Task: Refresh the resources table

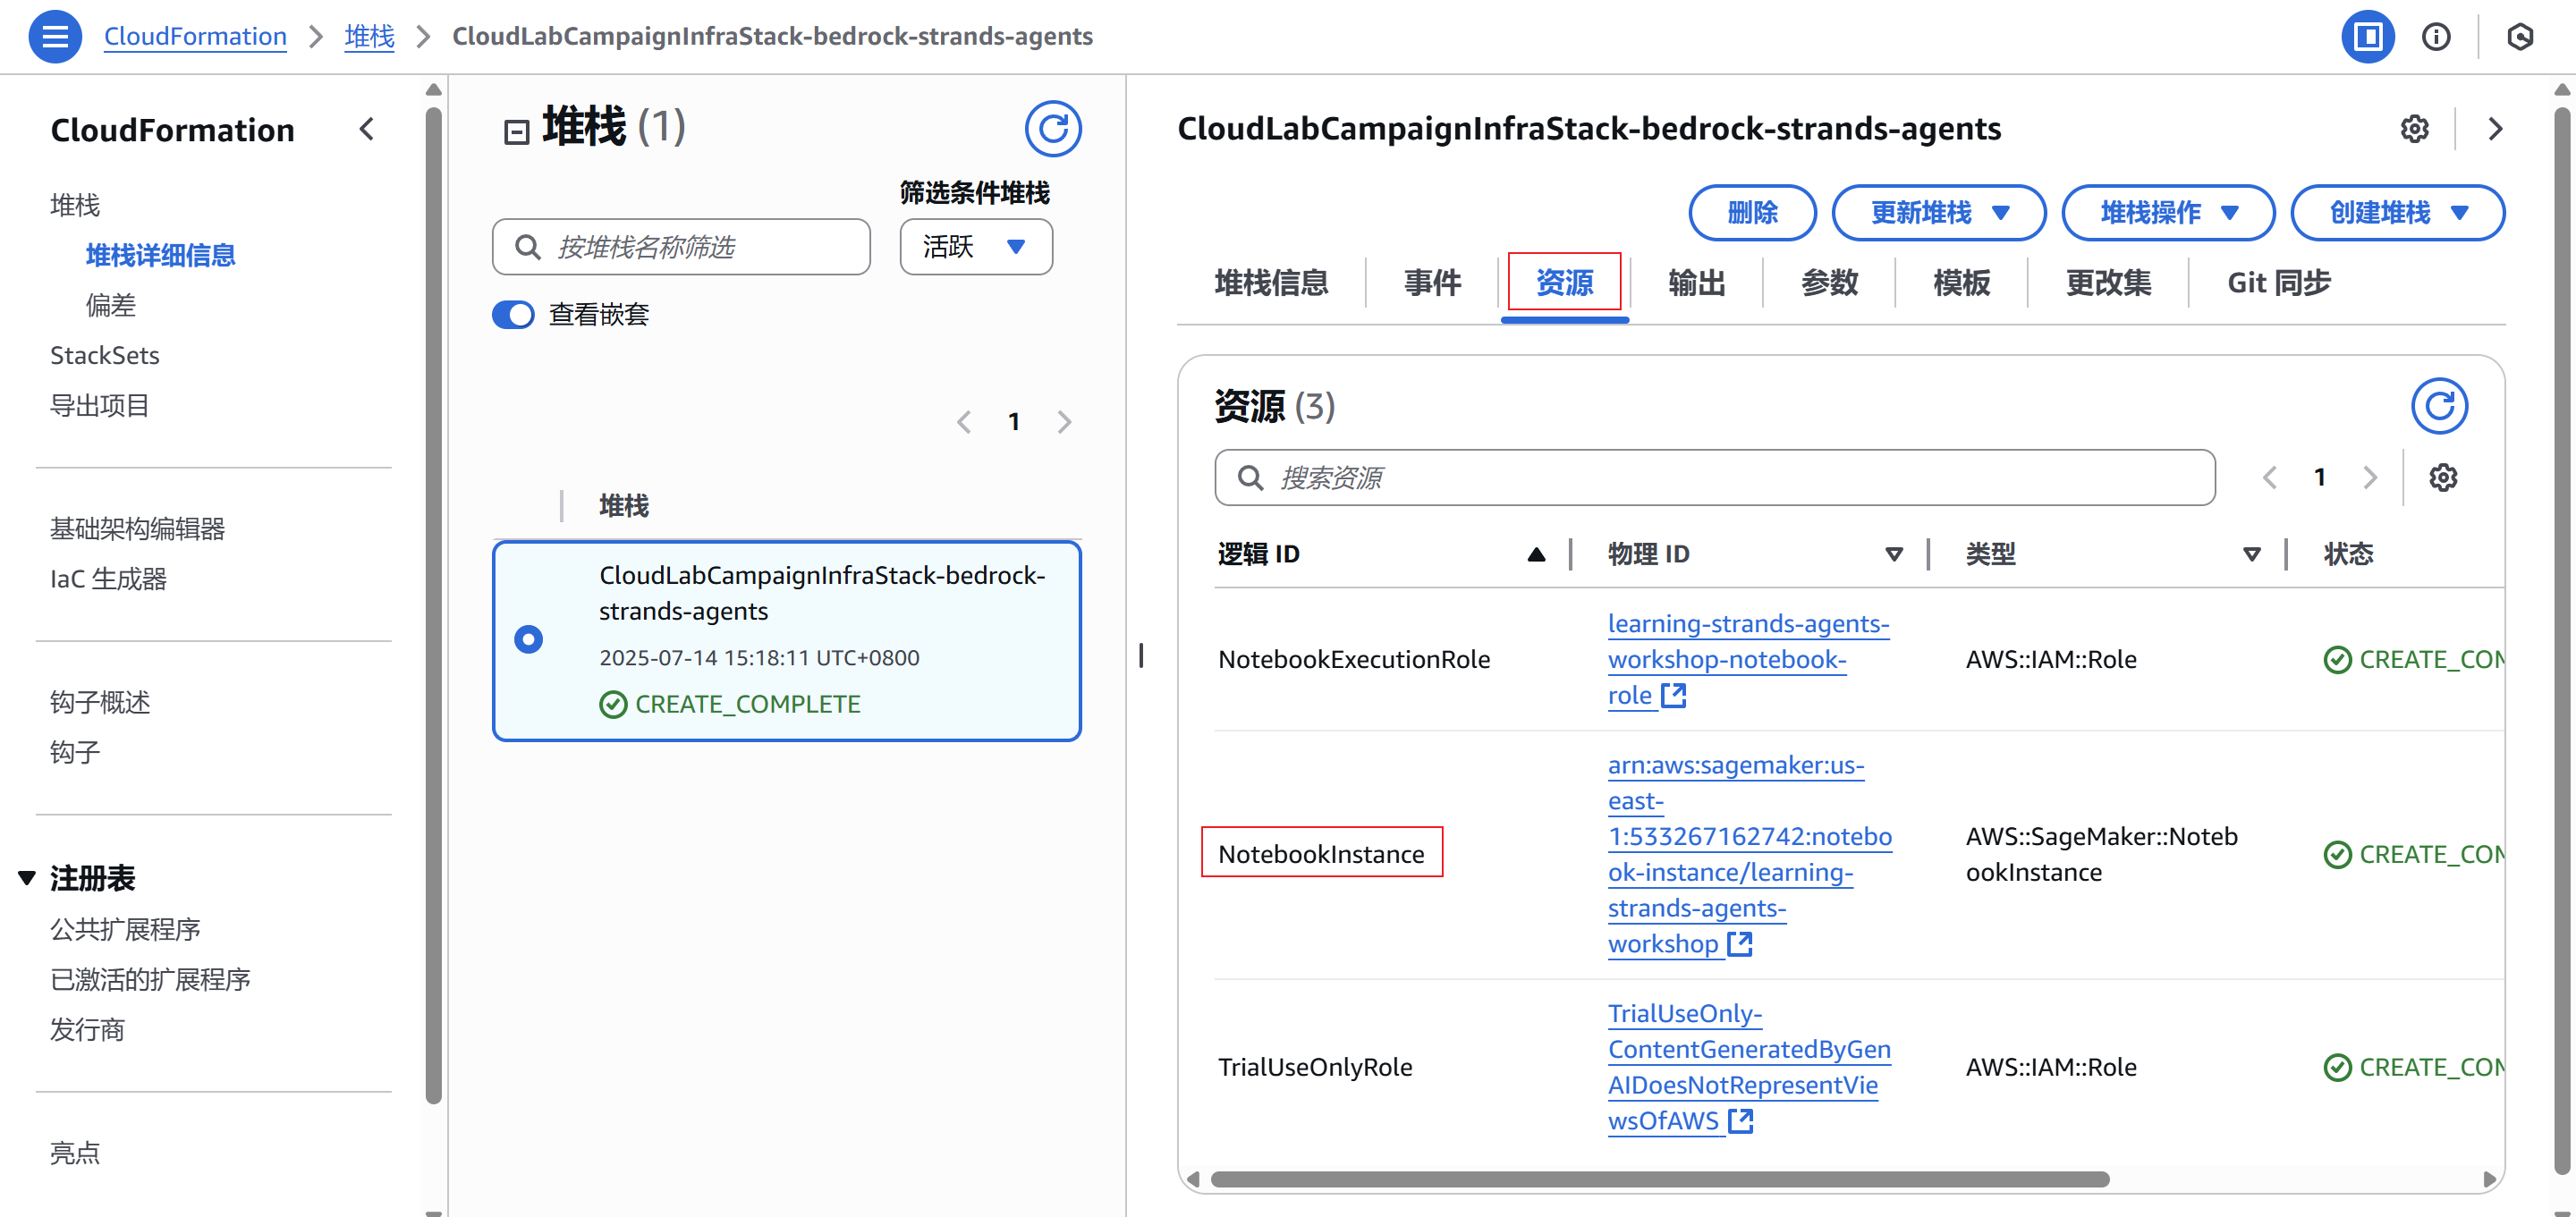Action: click(x=2439, y=406)
